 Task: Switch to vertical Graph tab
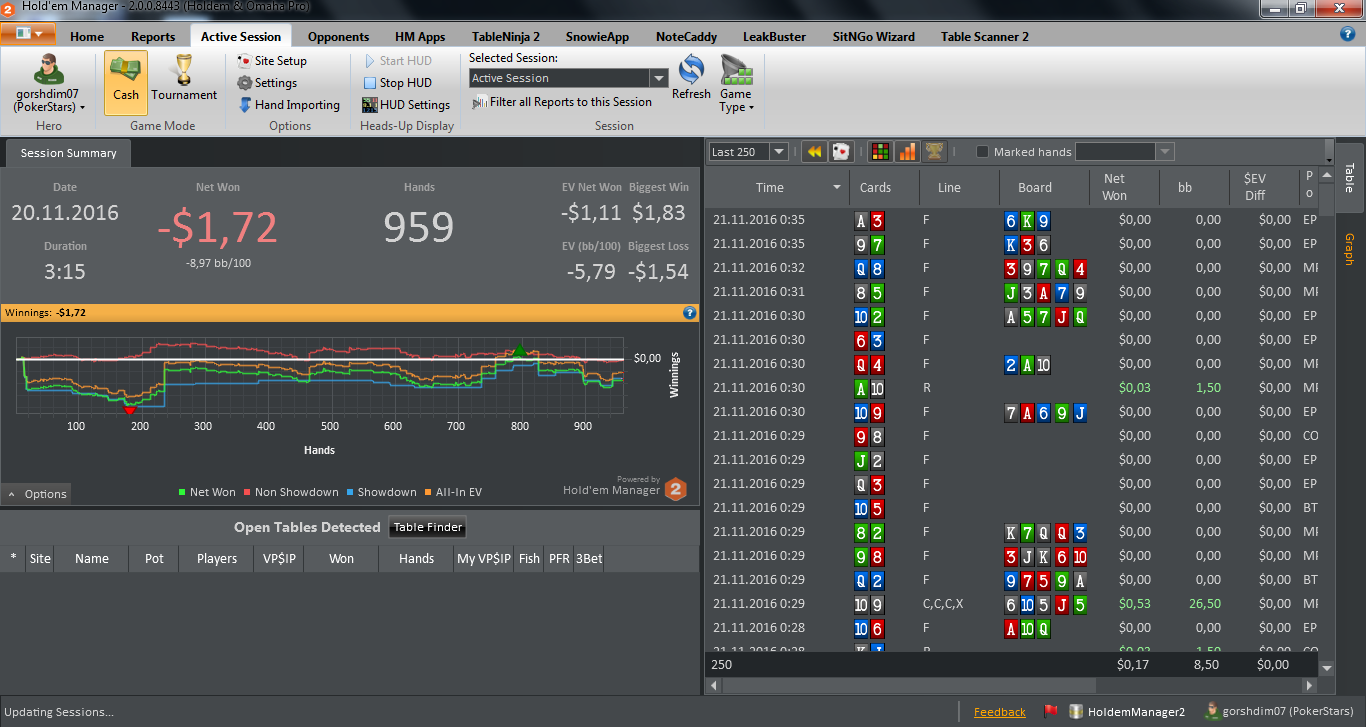pyautogui.click(x=1349, y=249)
